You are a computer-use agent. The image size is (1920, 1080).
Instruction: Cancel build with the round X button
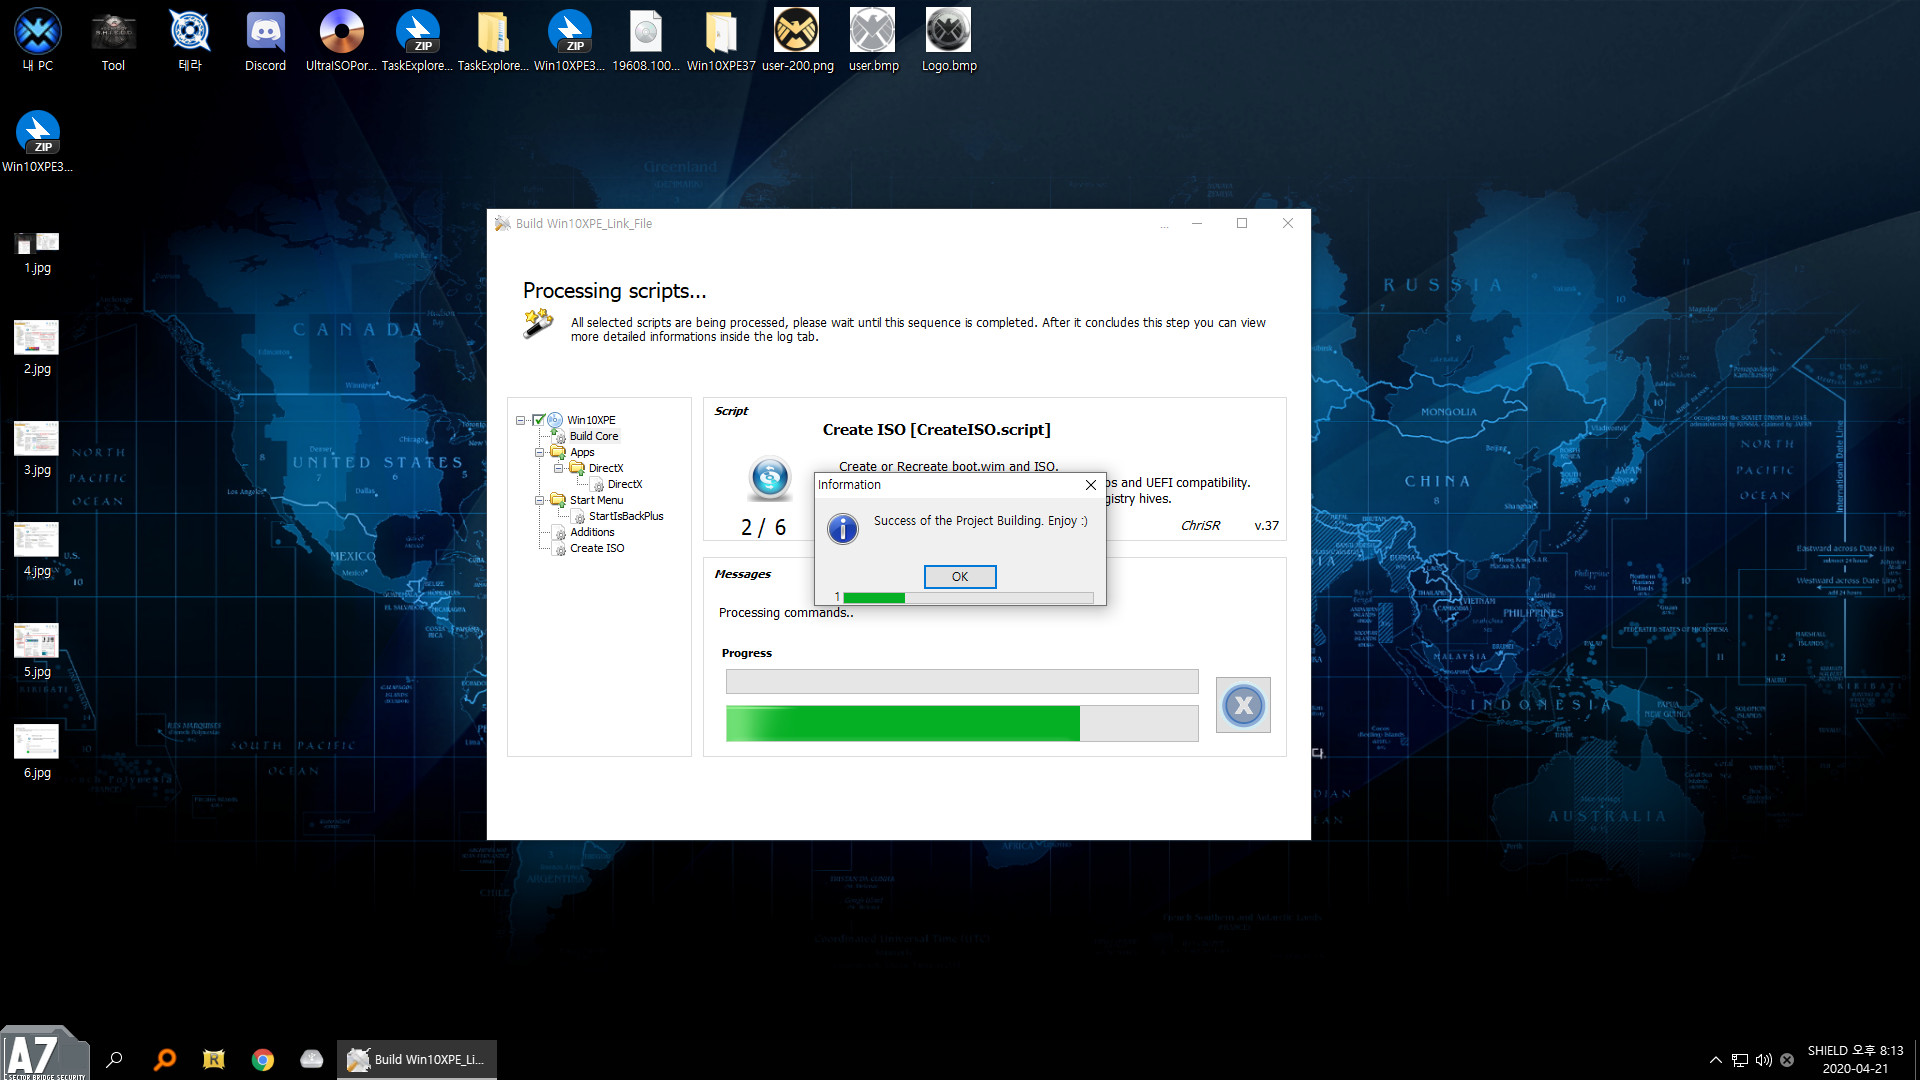(x=1243, y=705)
